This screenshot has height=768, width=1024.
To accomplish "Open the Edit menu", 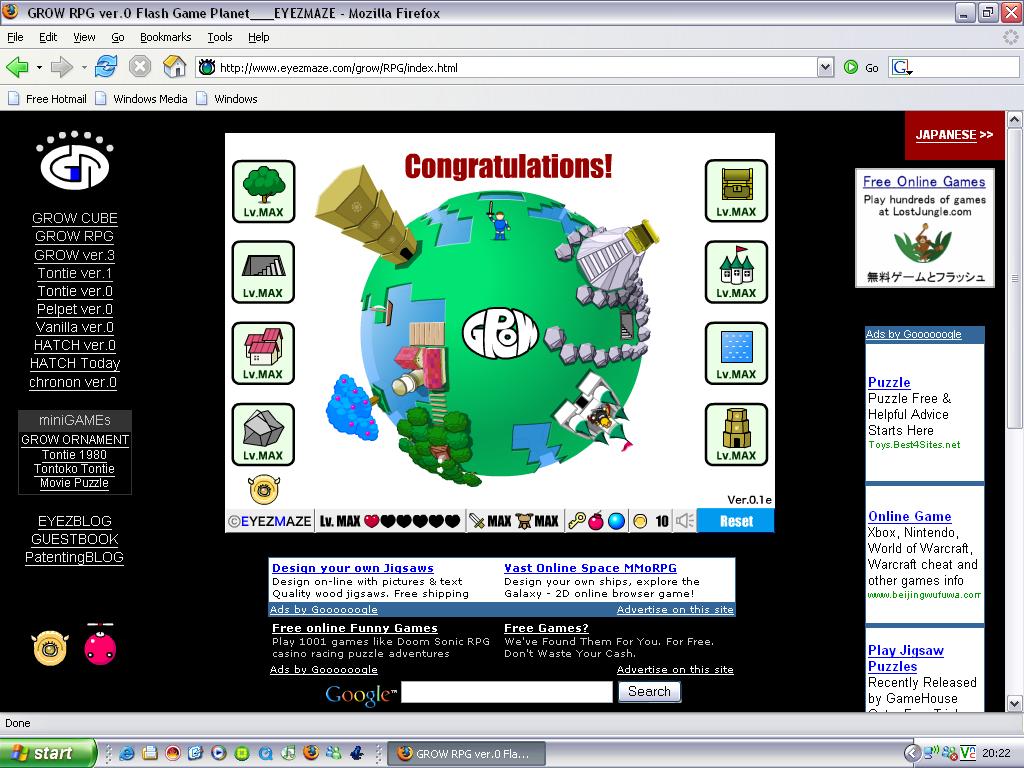I will (48, 37).
